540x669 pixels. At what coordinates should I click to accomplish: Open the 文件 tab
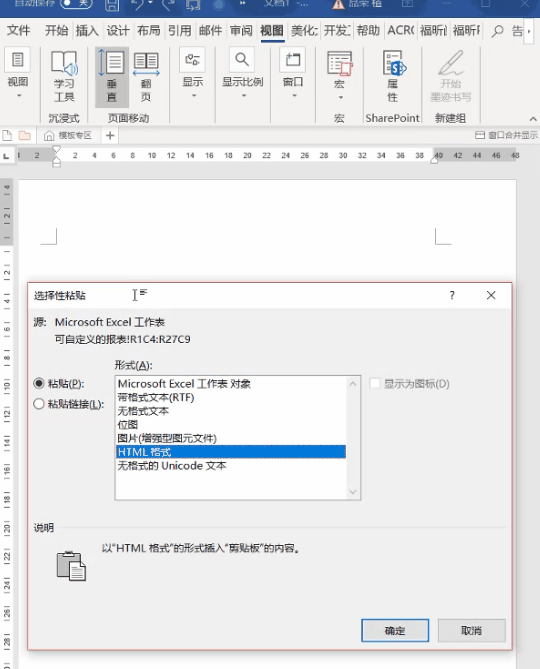pos(19,31)
